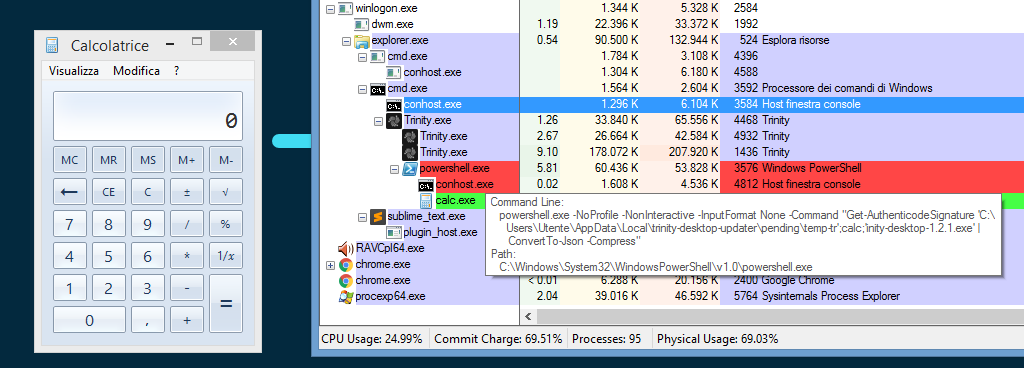Viewport: 1024px width, 368px height.
Task: Click the icon of highlighted conhost.exe 3584
Action: coord(394,104)
